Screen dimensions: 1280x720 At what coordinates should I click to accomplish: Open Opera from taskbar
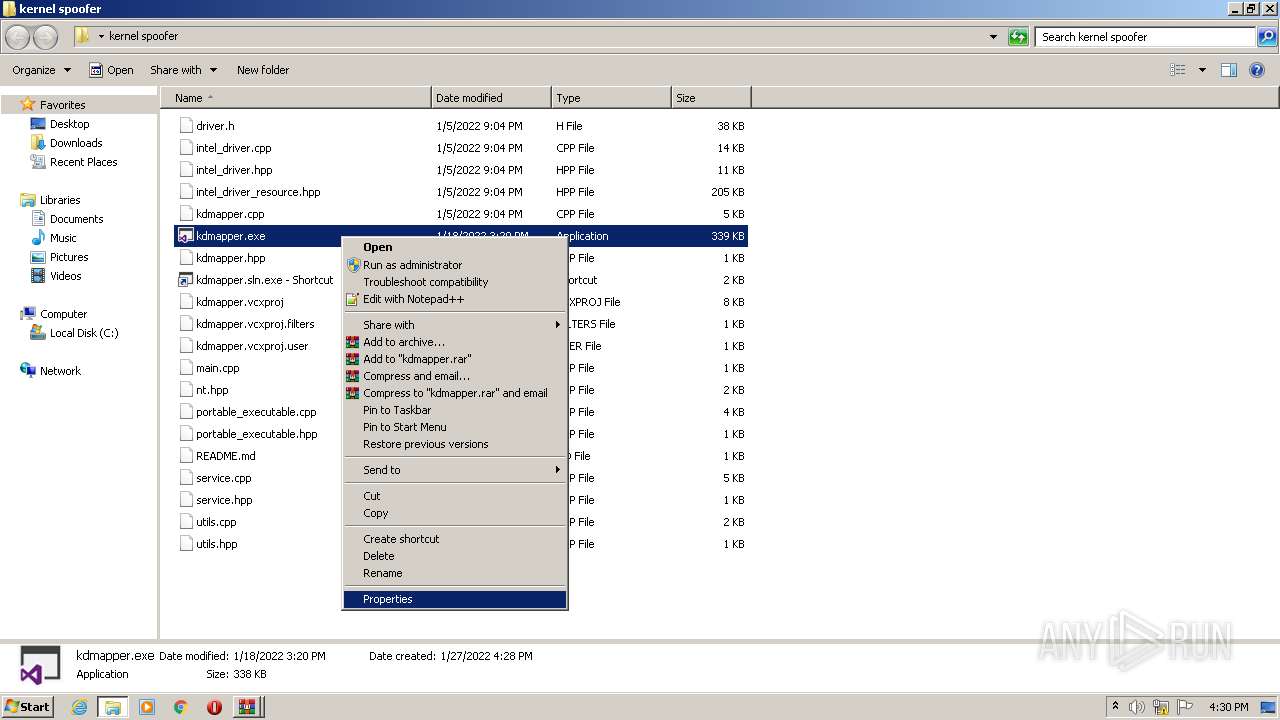(214, 707)
